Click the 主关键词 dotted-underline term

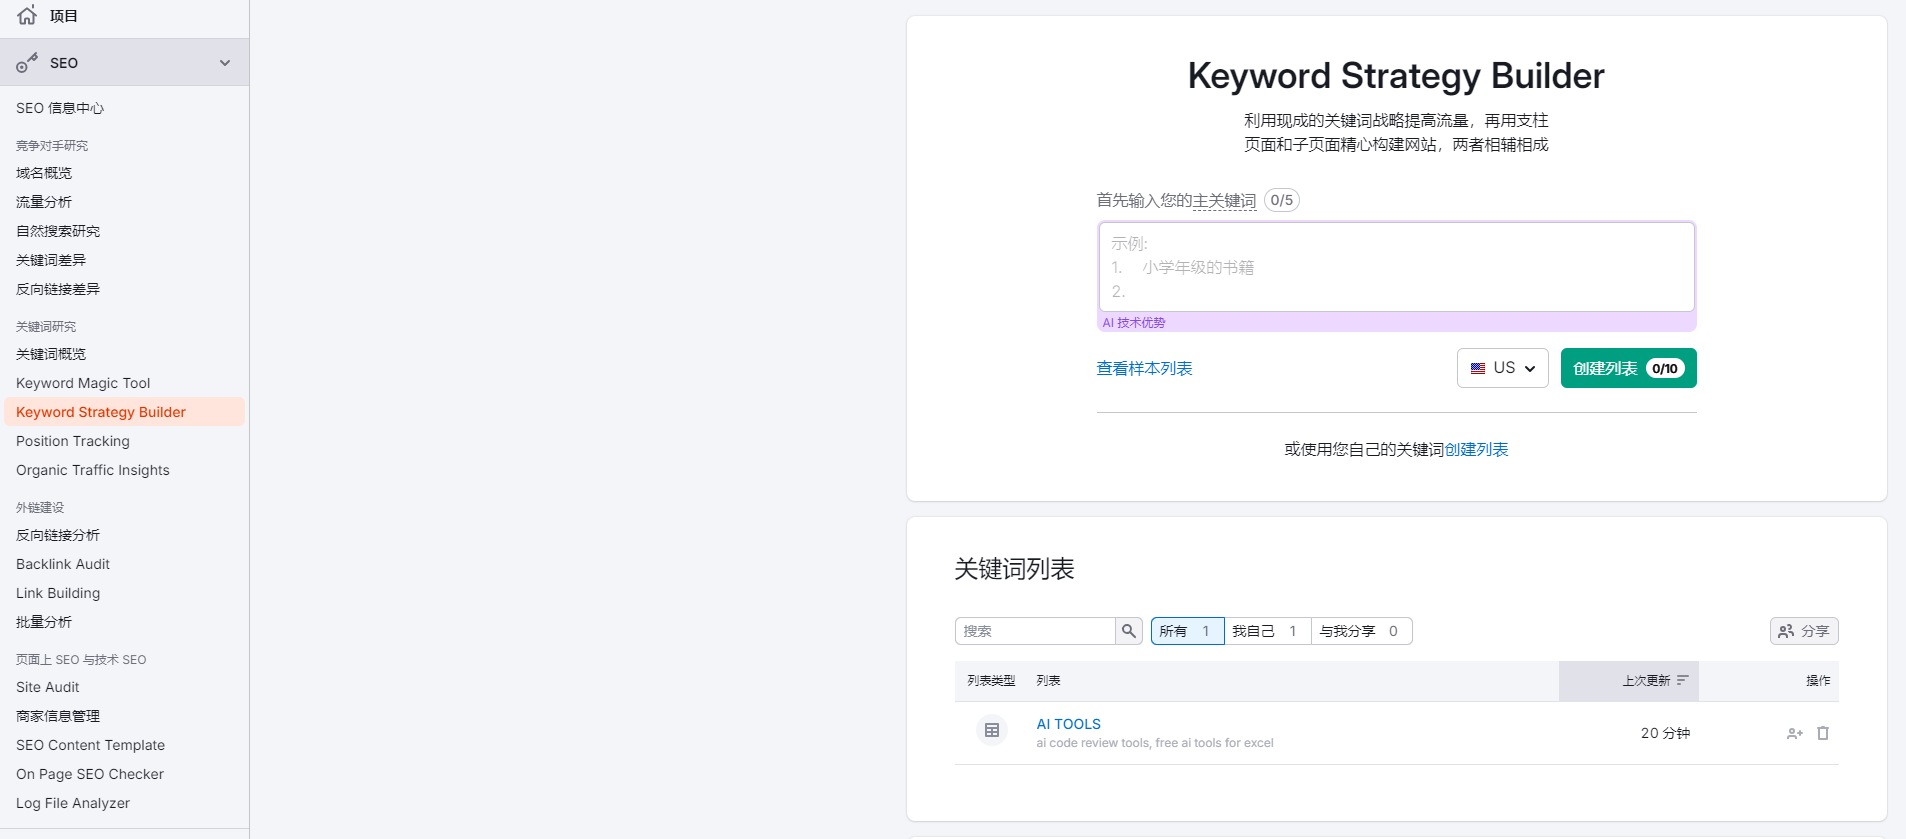click(x=1224, y=201)
